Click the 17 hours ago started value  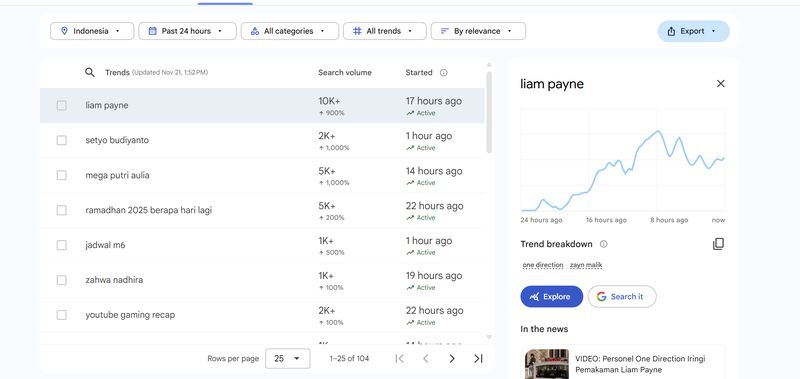434,101
